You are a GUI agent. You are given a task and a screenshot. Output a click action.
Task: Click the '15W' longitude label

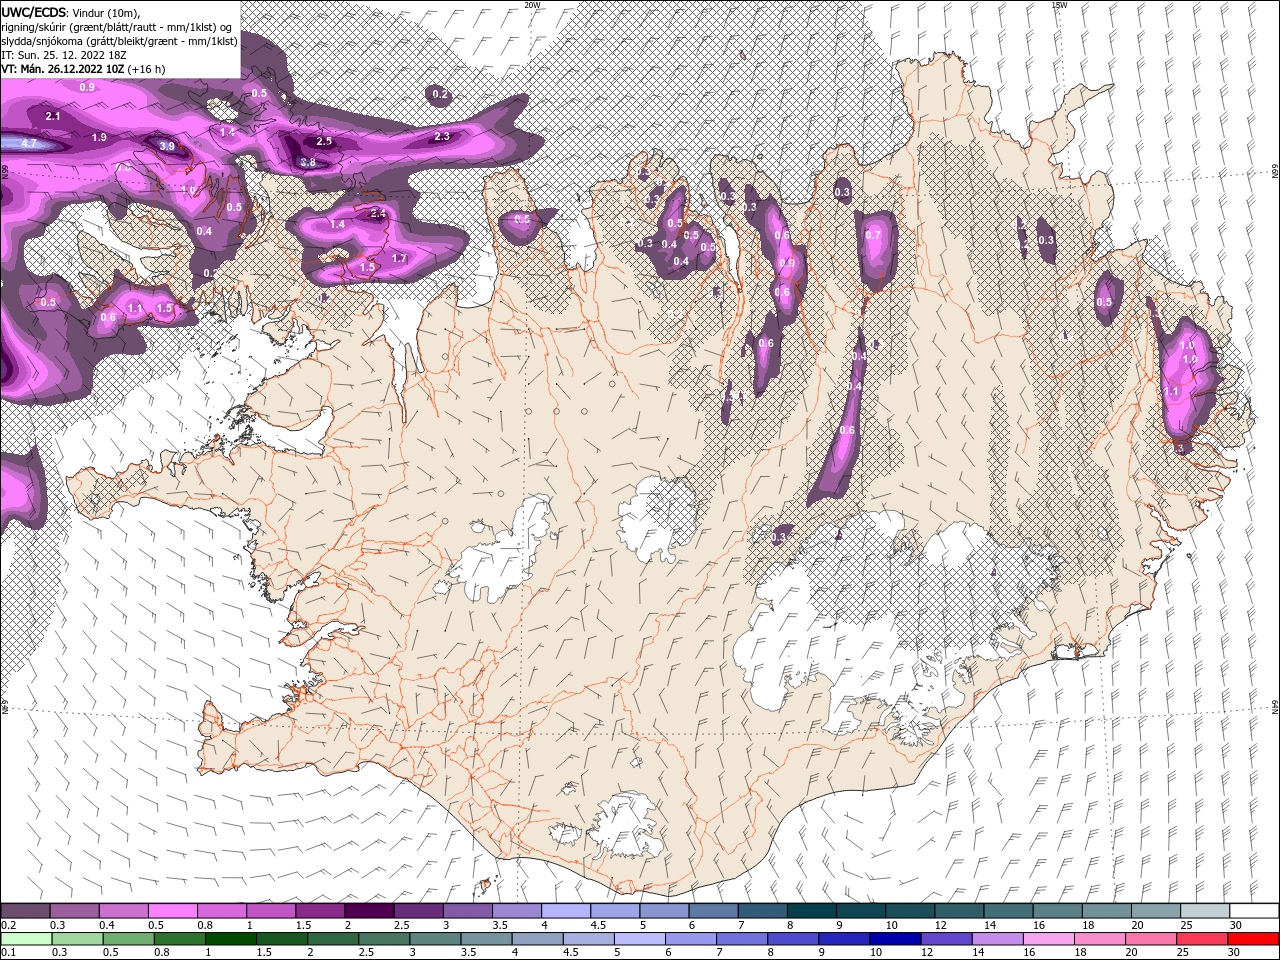(1058, 5)
